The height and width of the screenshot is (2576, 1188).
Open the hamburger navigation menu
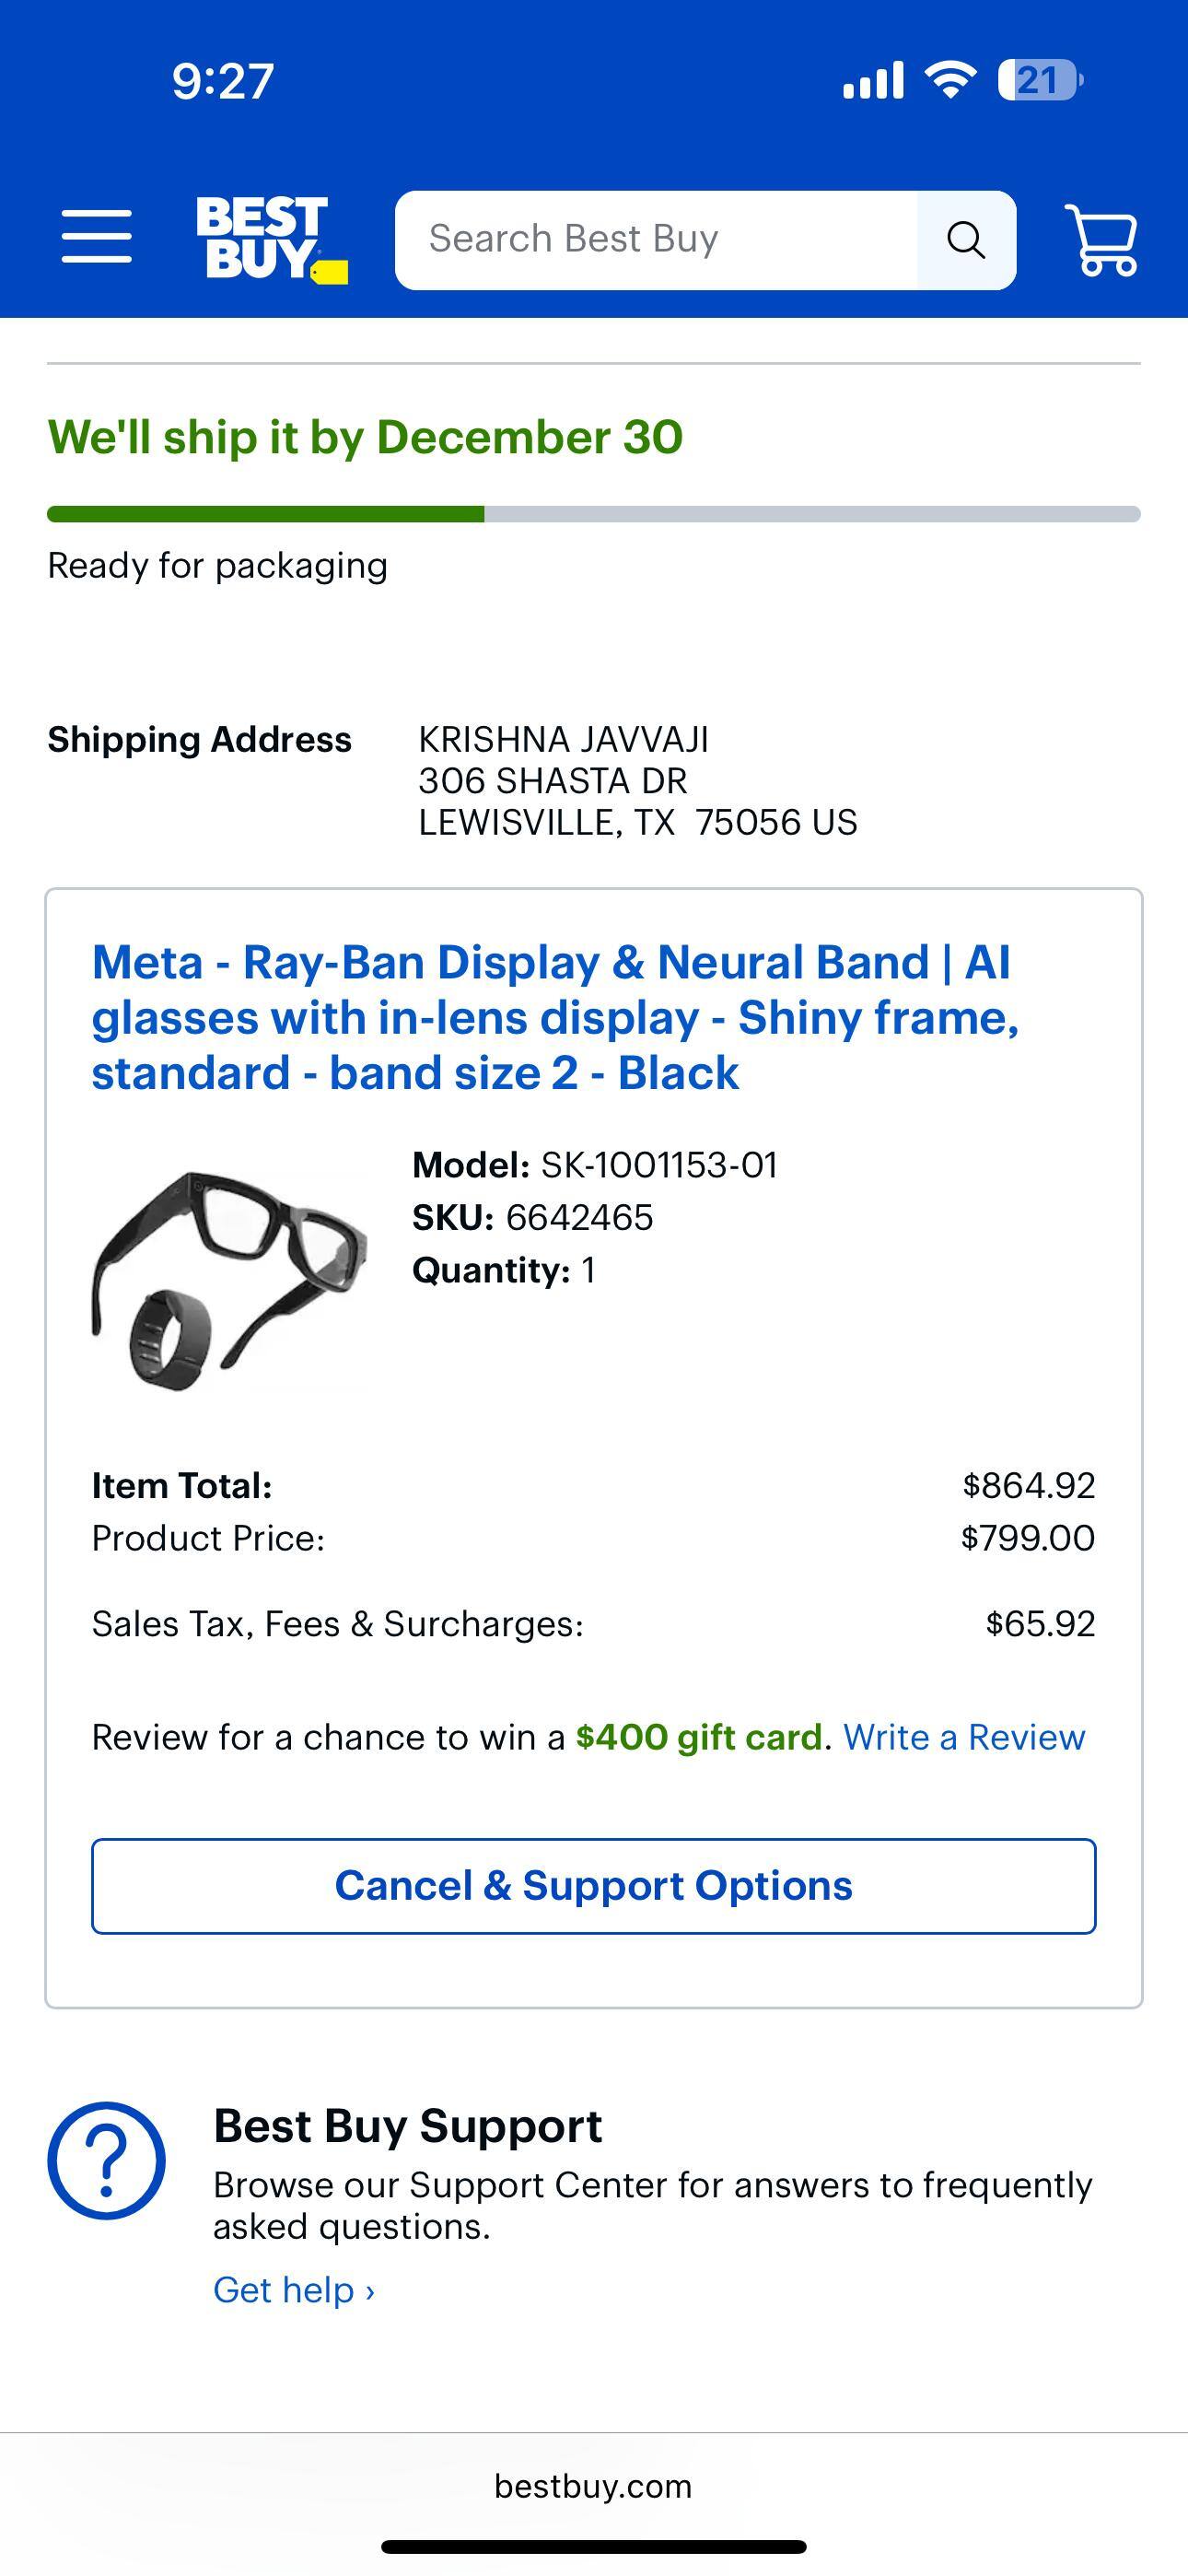click(96, 237)
